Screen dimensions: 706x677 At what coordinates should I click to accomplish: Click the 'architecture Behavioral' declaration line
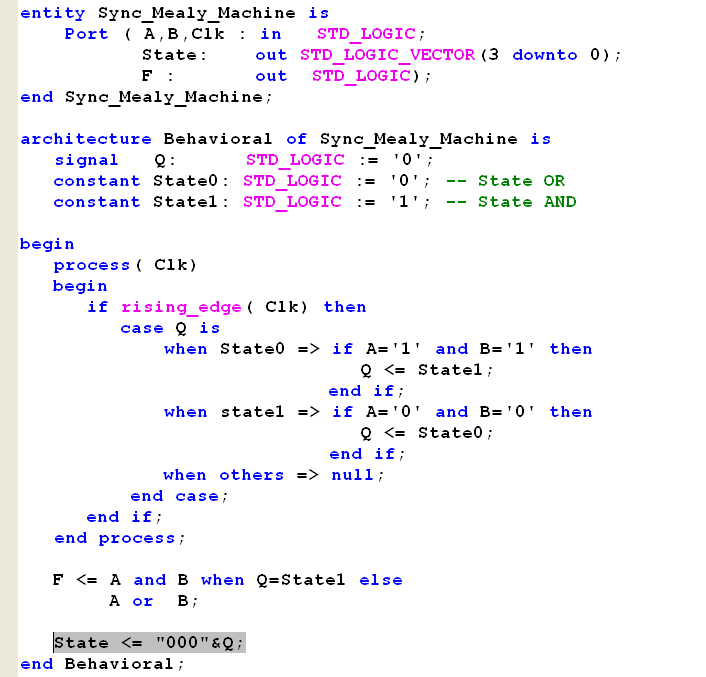point(286,139)
